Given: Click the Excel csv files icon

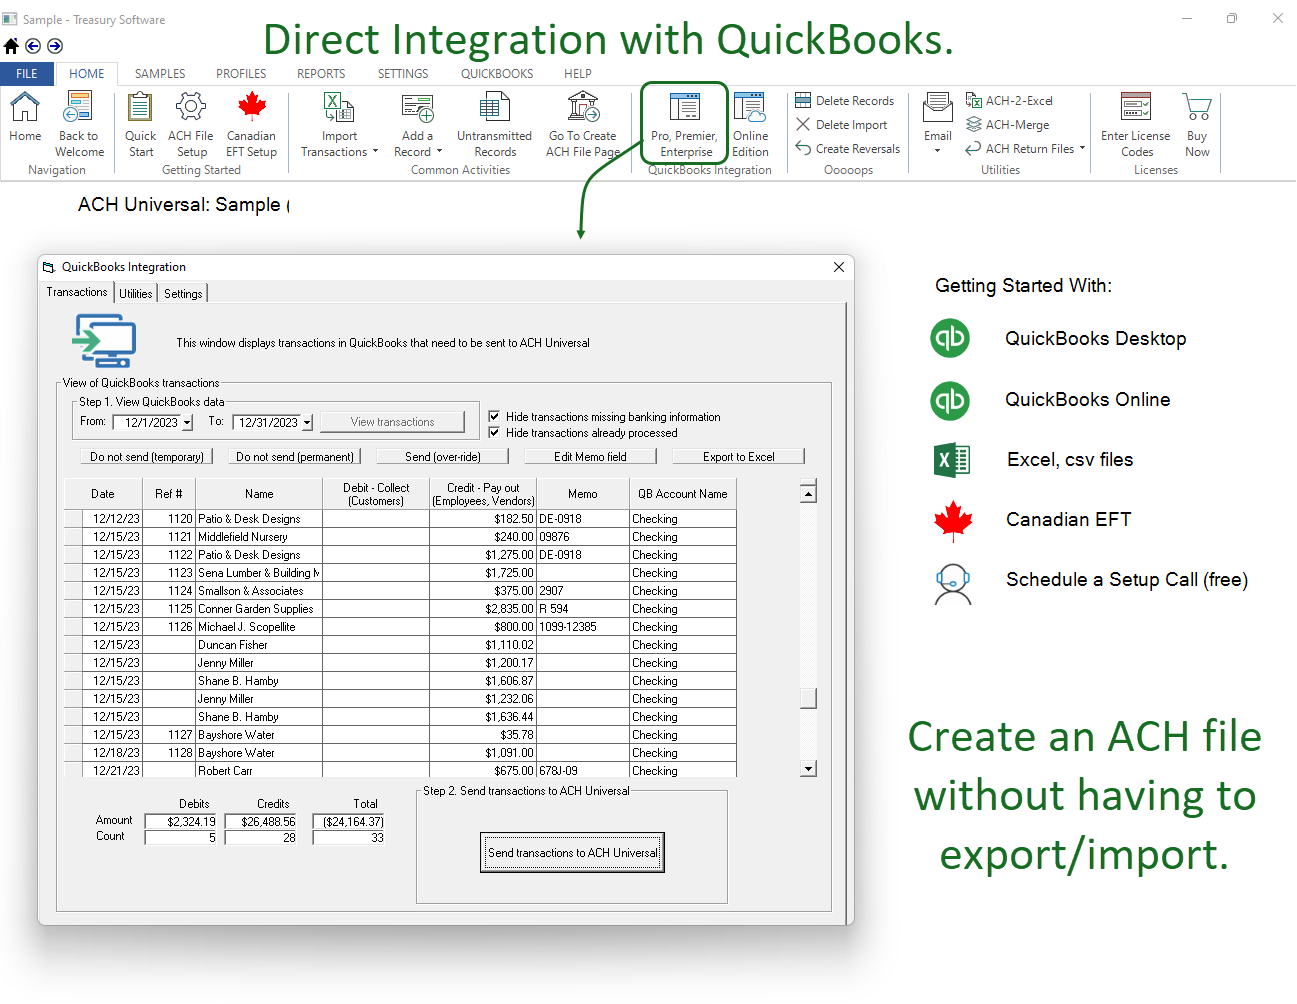Looking at the screenshot, I should [952, 460].
